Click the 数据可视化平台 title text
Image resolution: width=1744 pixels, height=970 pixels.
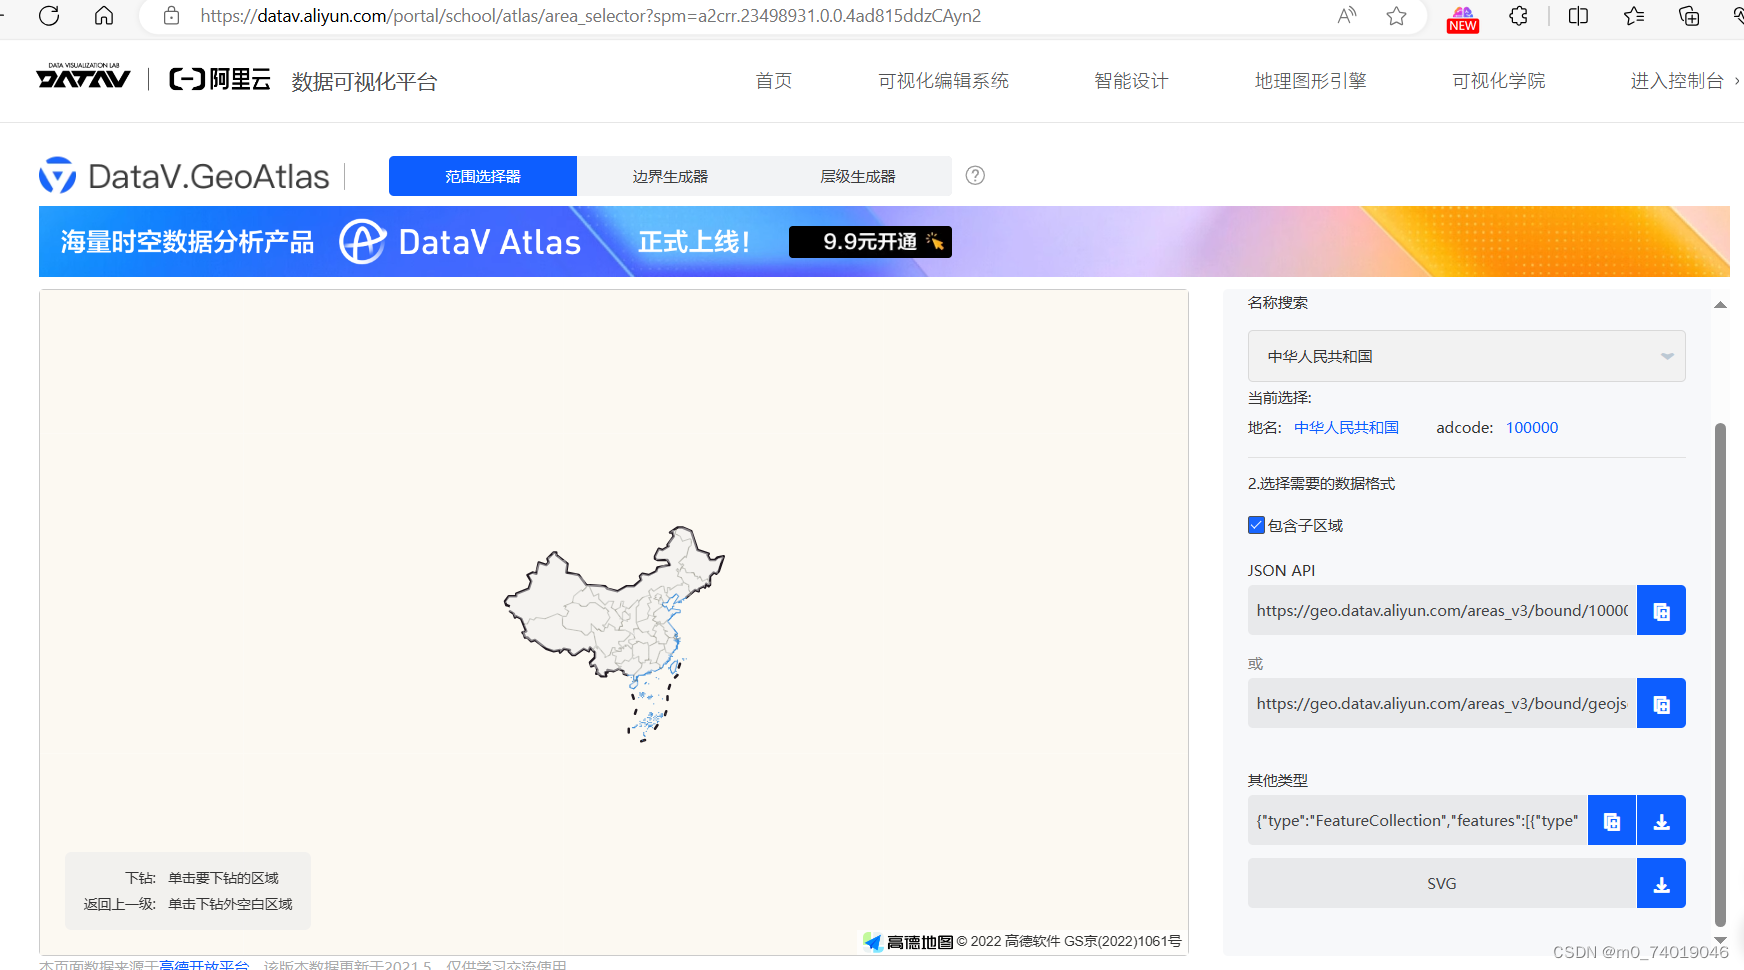(x=364, y=82)
